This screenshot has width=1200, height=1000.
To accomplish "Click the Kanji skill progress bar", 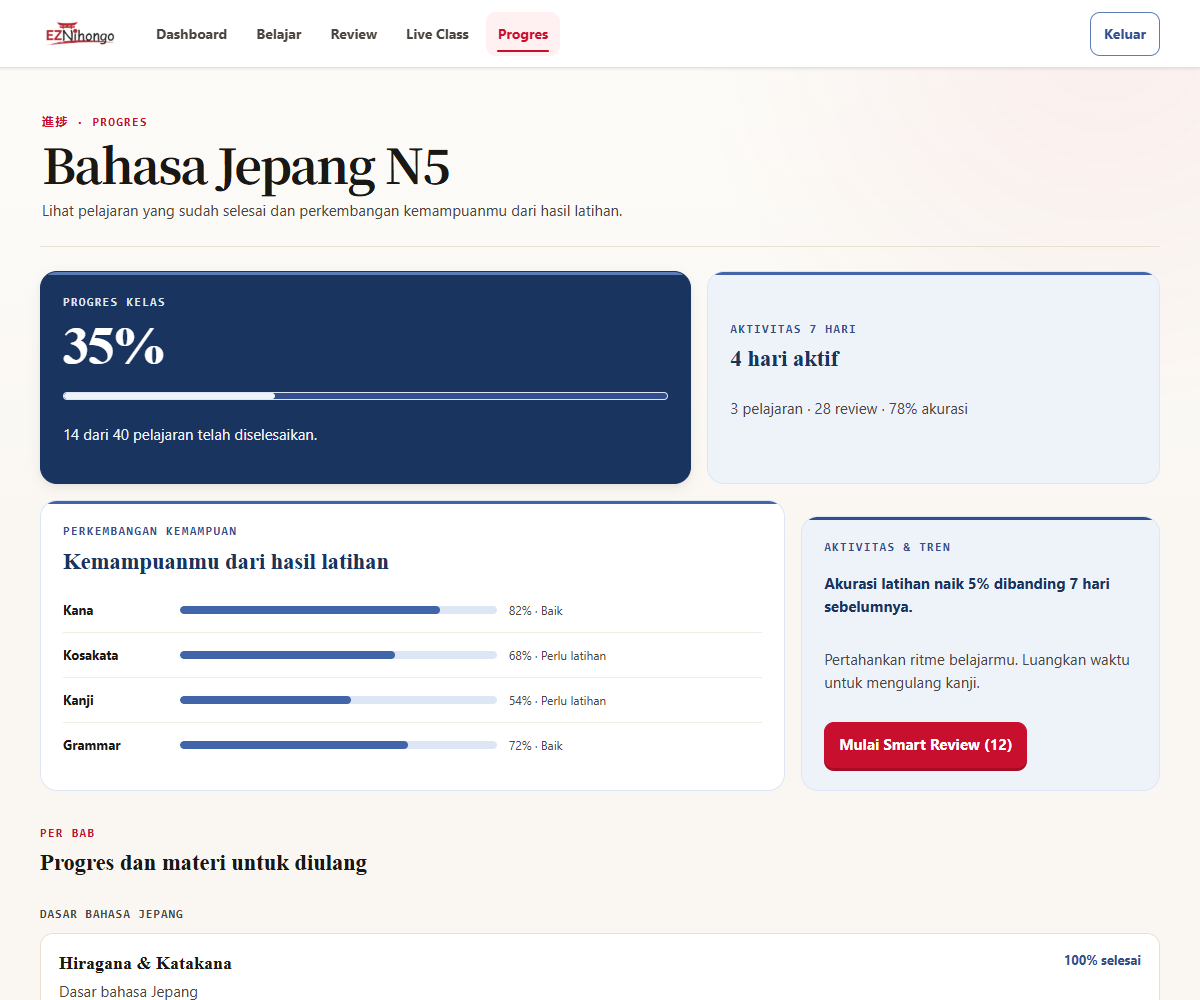I will click(x=338, y=700).
